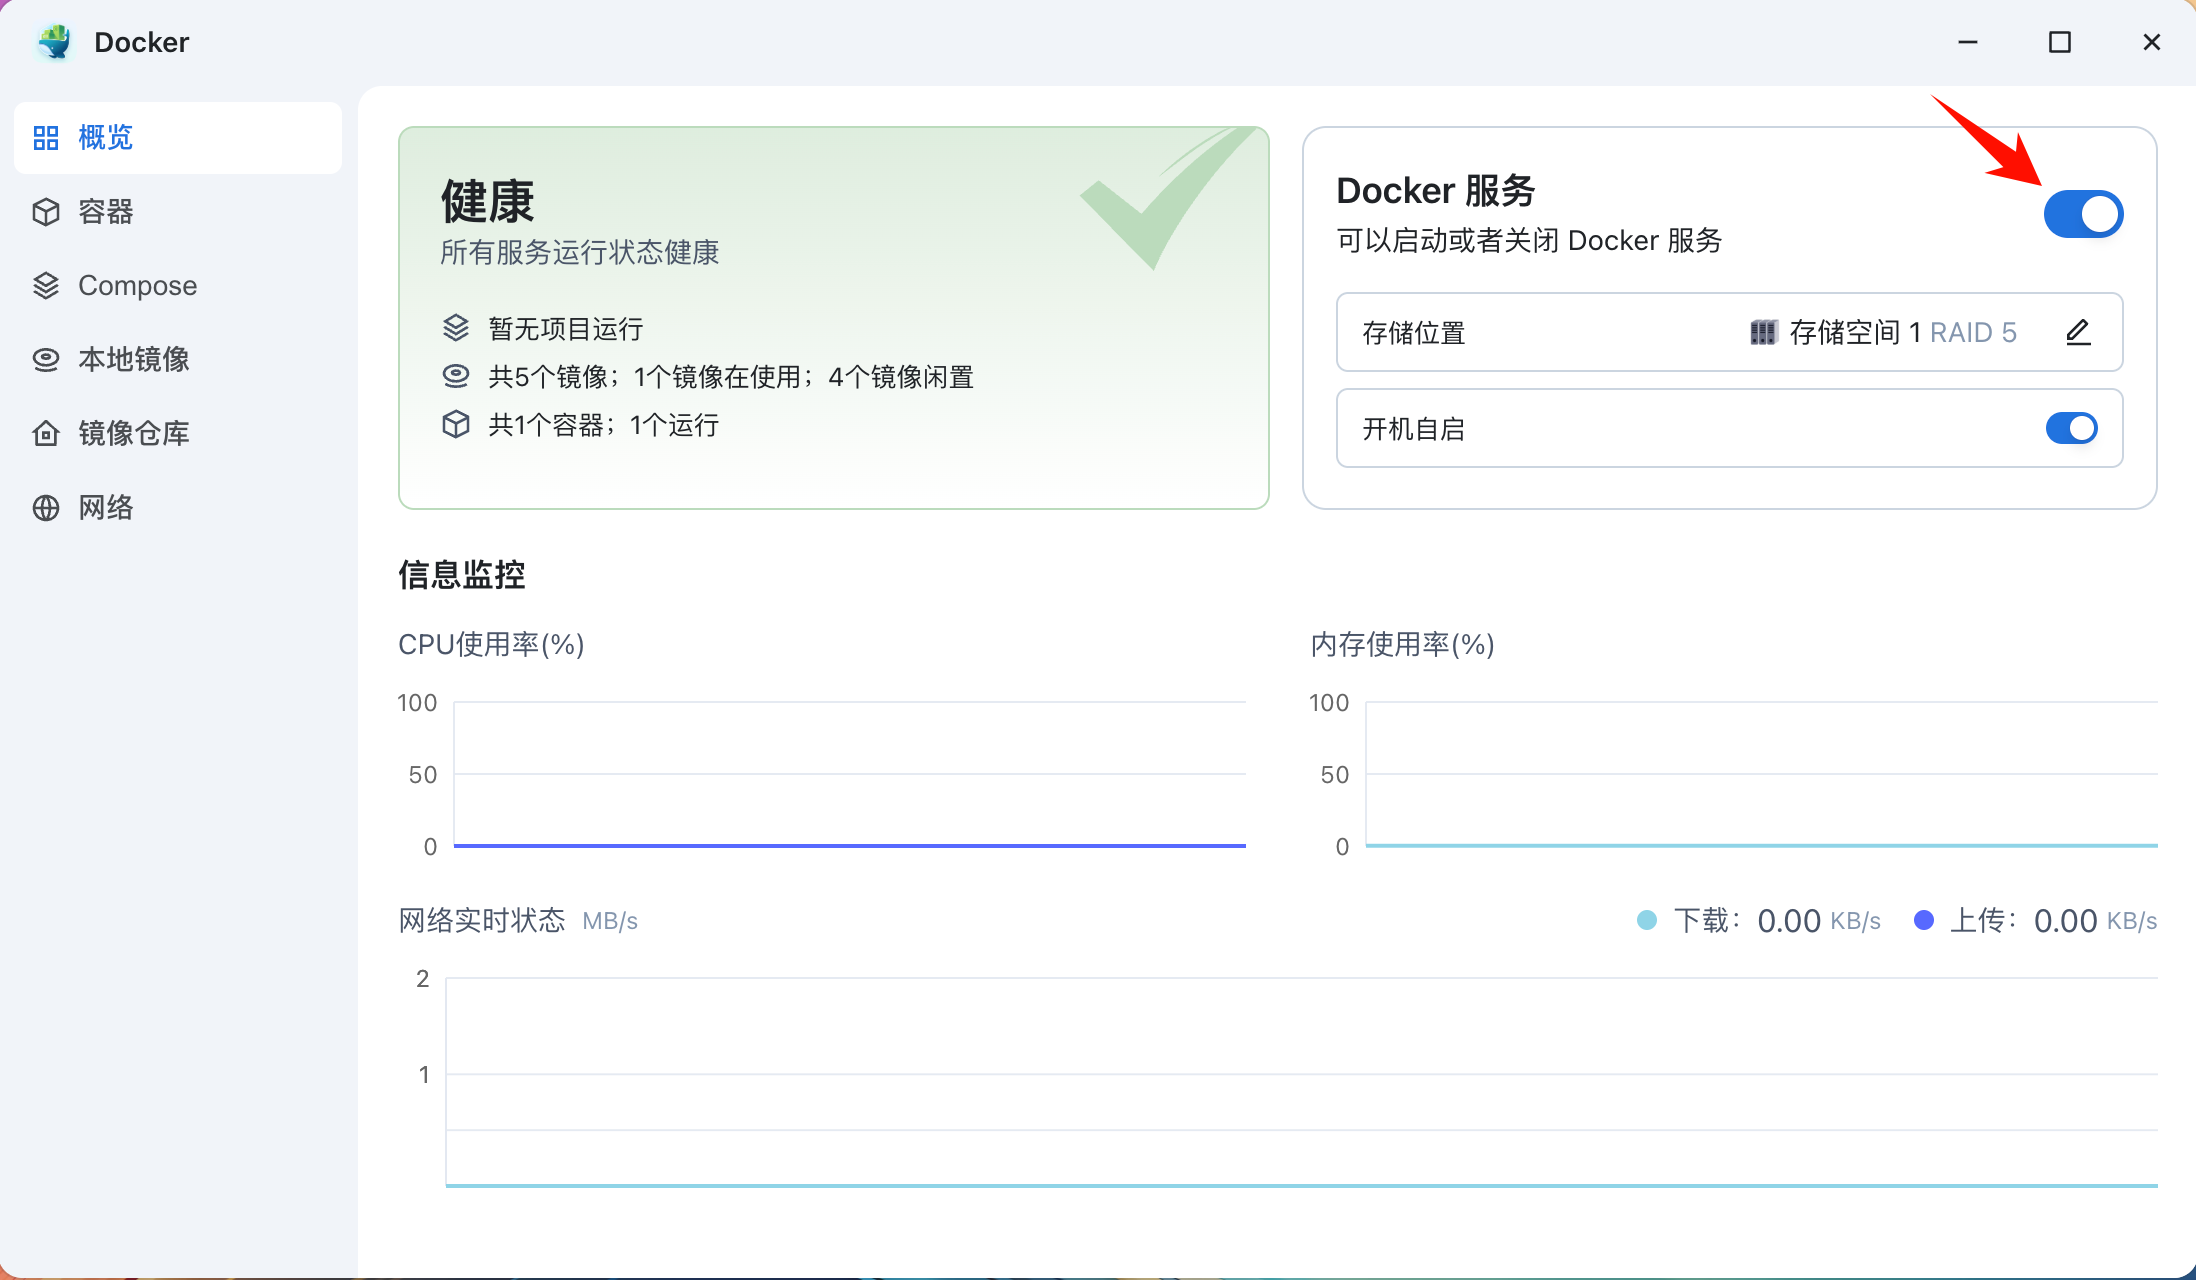Close the Docker window
This screenshot has height=1280, width=2196.
2152,42
